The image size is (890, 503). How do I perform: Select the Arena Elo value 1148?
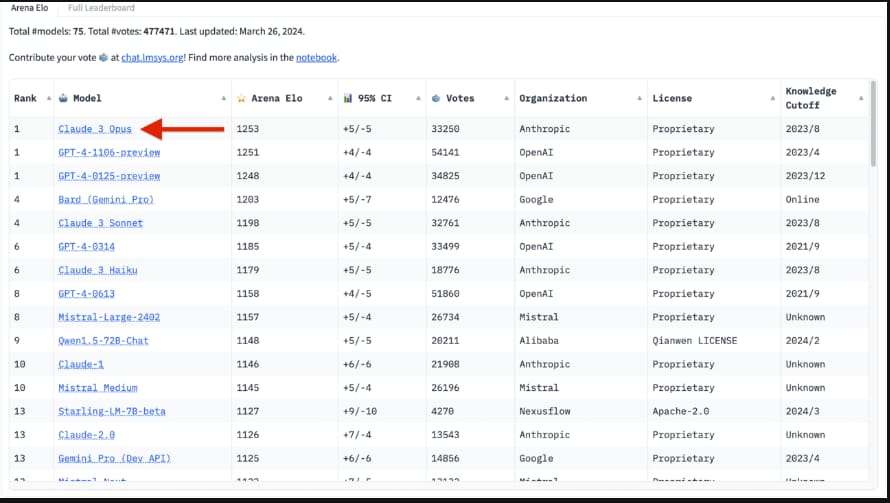click(x=247, y=341)
